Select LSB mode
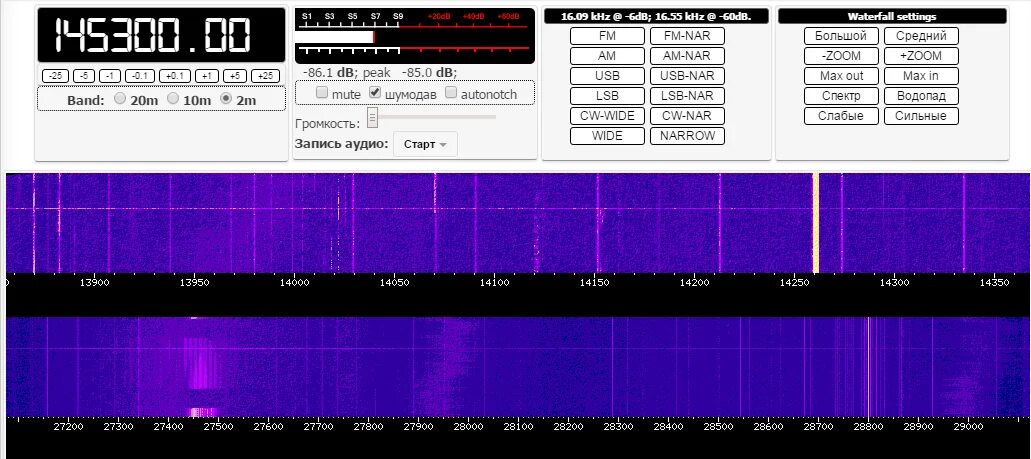The image size is (1031, 459). click(607, 96)
